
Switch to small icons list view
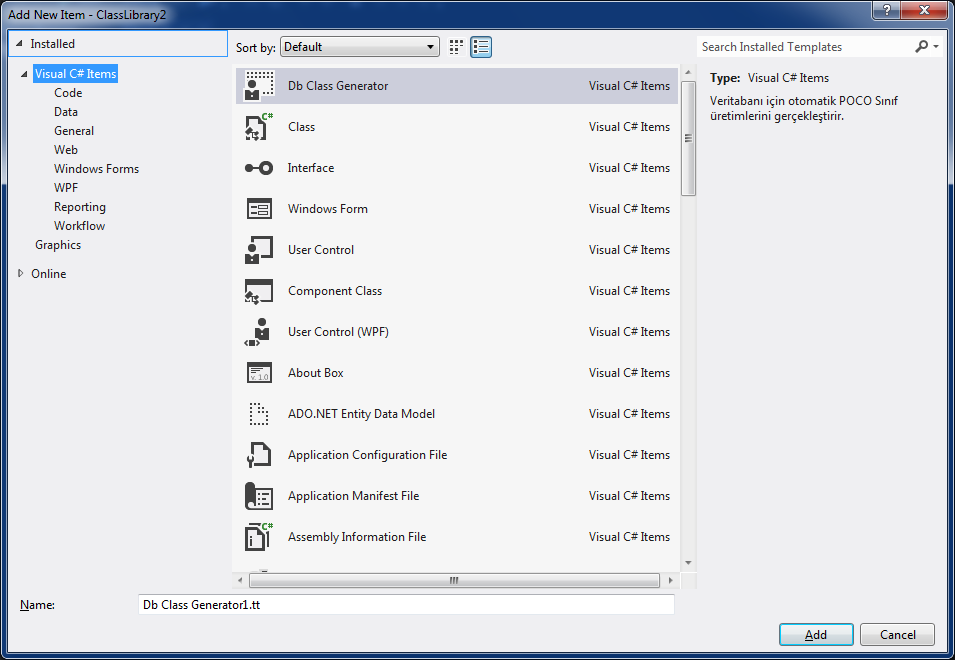point(481,47)
